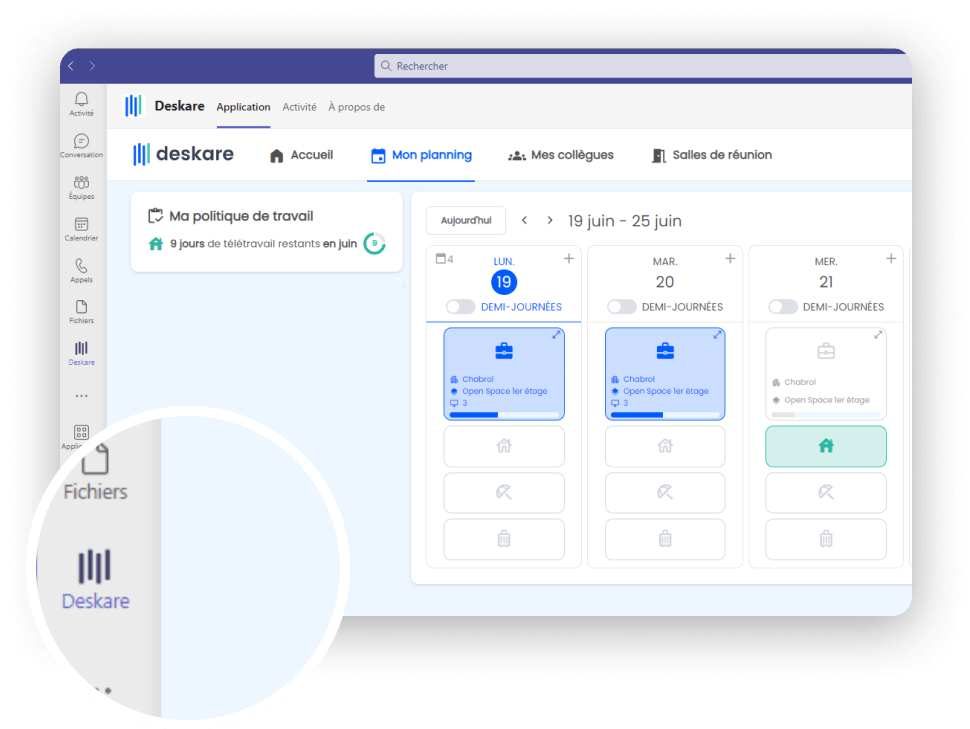Select the umbrella absence icon for Wednesday 21
970x729 pixels.
[826, 492]
